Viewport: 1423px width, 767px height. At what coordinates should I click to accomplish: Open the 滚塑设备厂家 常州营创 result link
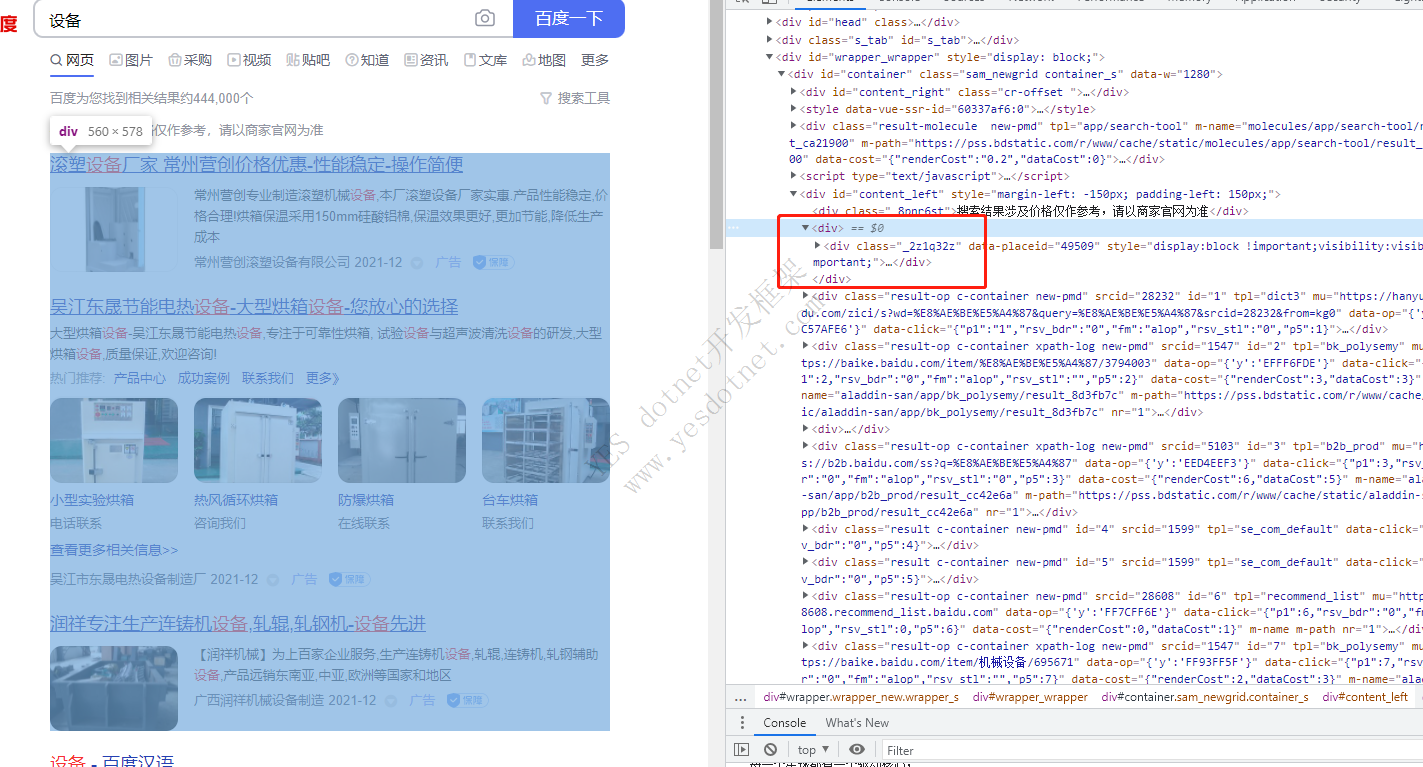[257, 164]
